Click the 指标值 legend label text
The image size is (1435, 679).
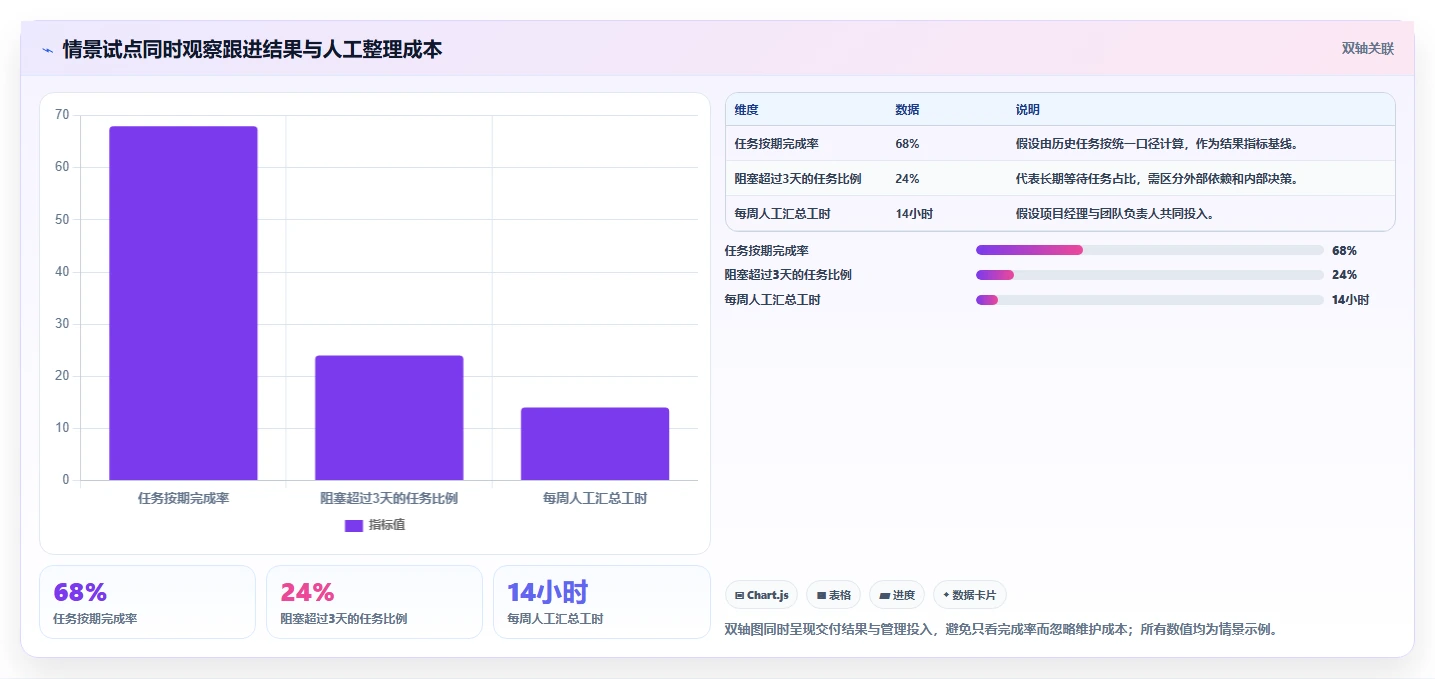[x=387, y=525]
